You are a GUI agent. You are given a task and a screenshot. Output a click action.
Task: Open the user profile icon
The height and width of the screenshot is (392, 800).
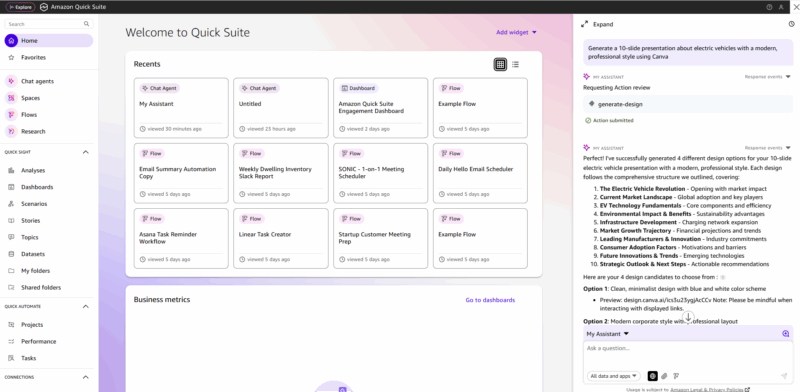click(x=781, y=7)
